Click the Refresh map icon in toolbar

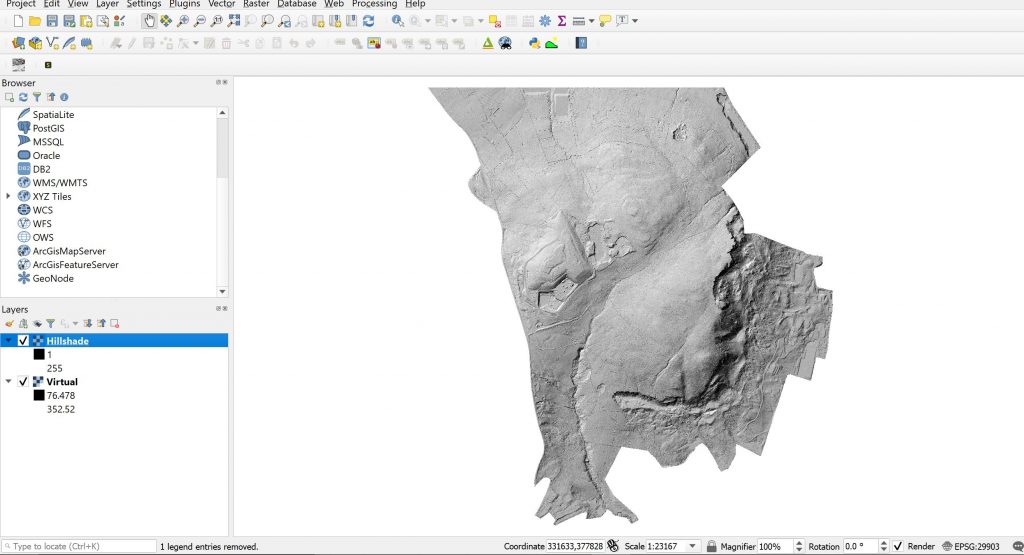point(369,21)
